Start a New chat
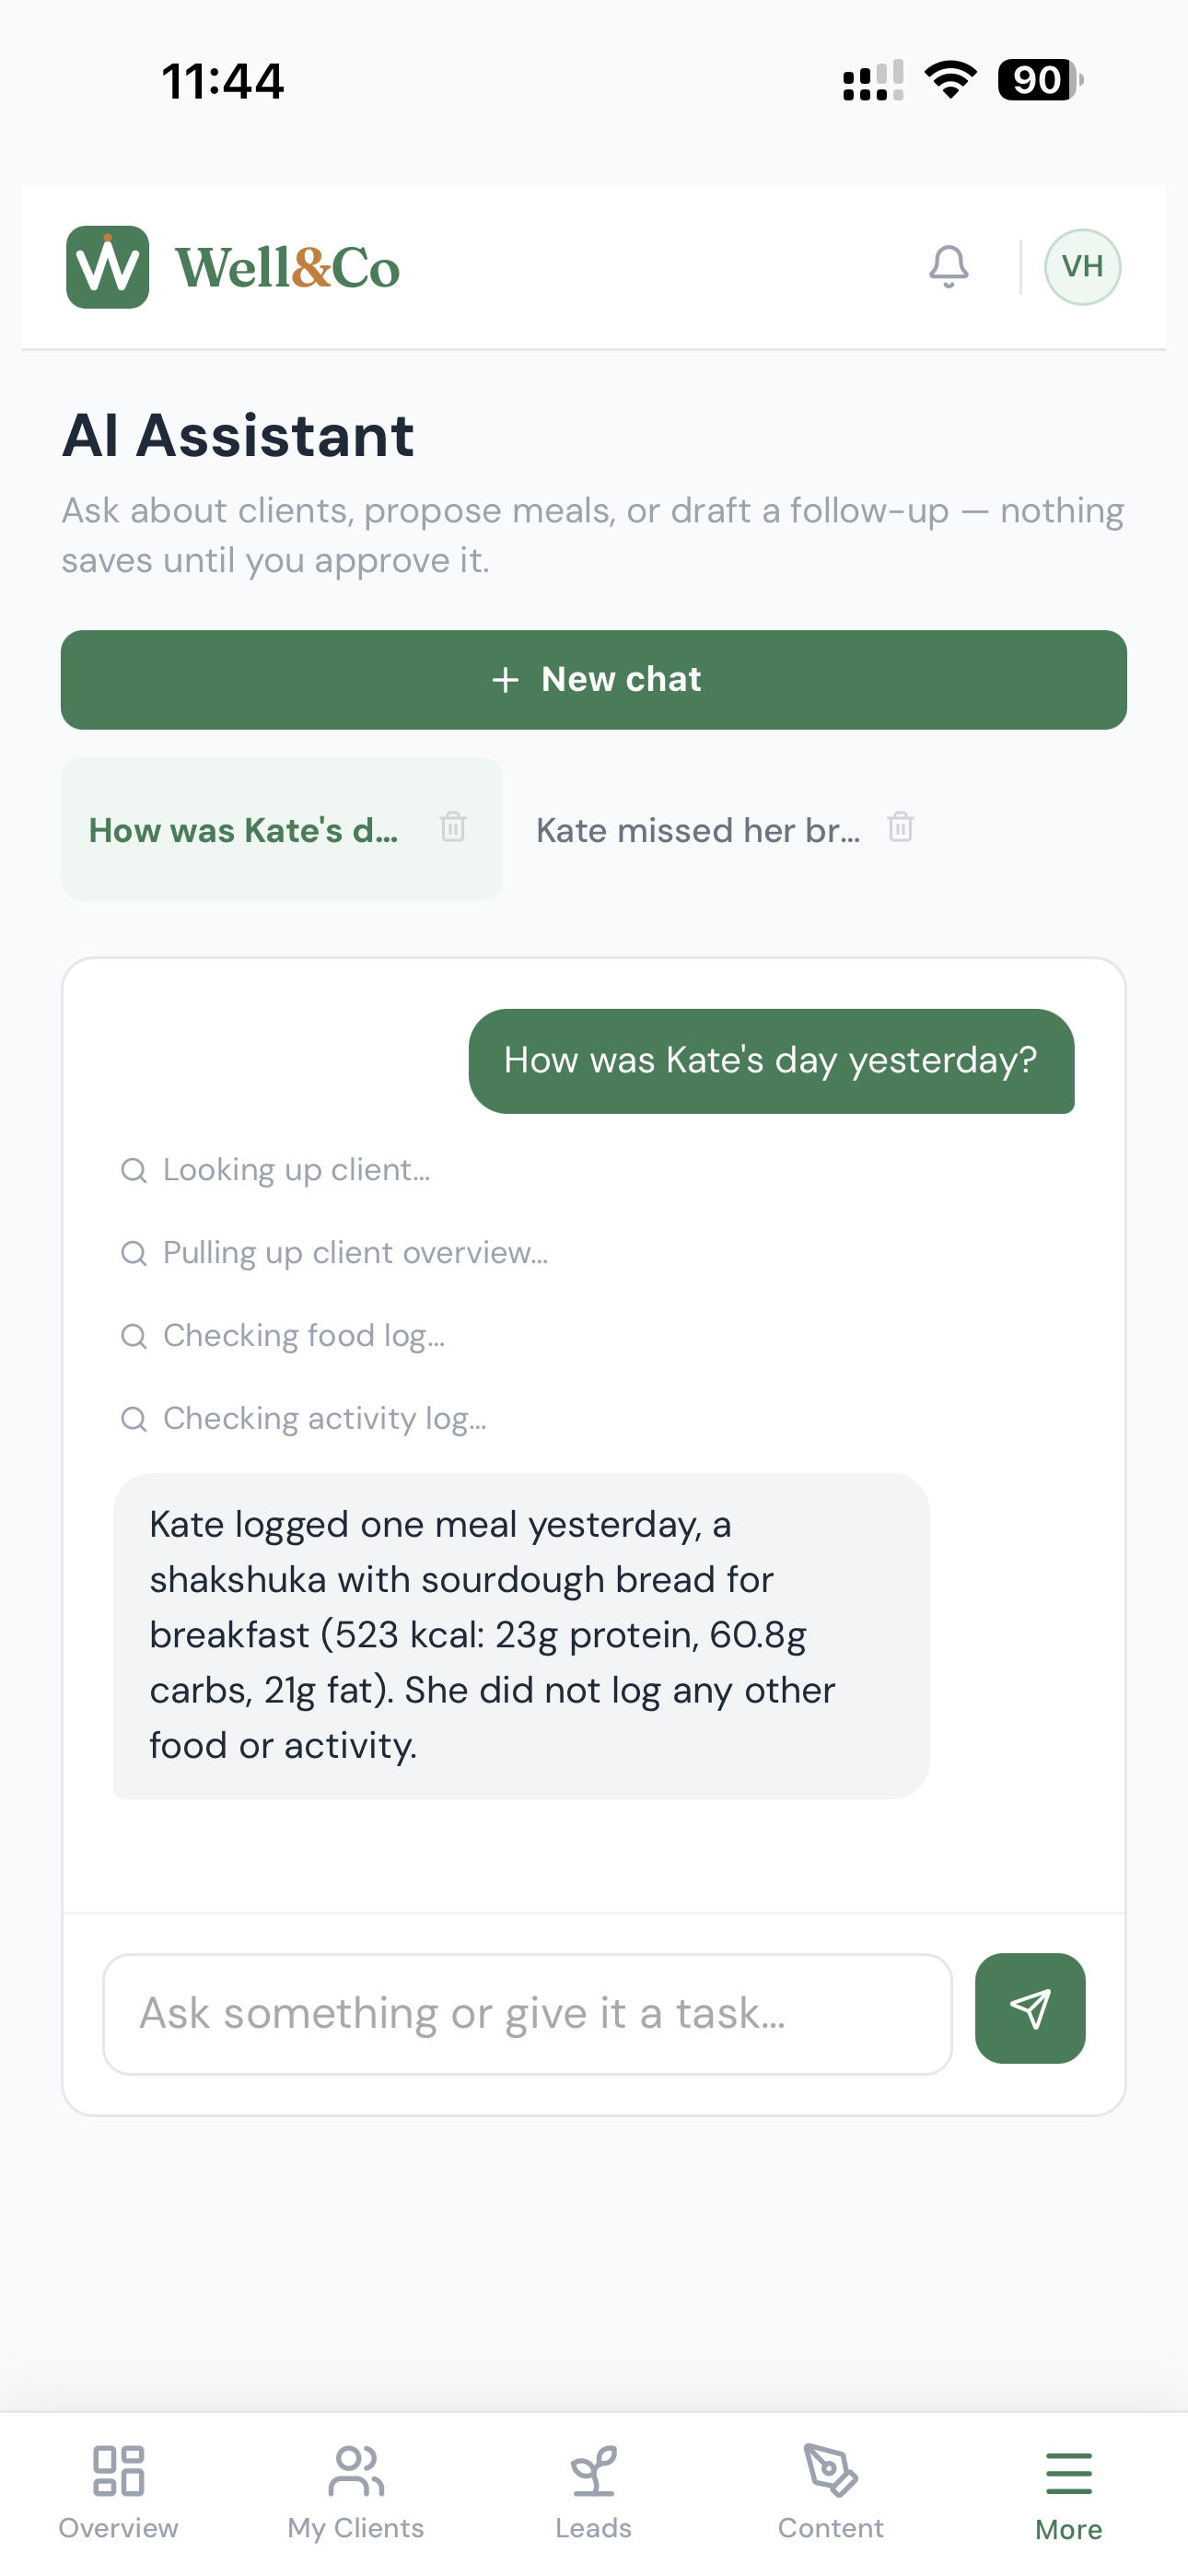 (x=594, y=680)
